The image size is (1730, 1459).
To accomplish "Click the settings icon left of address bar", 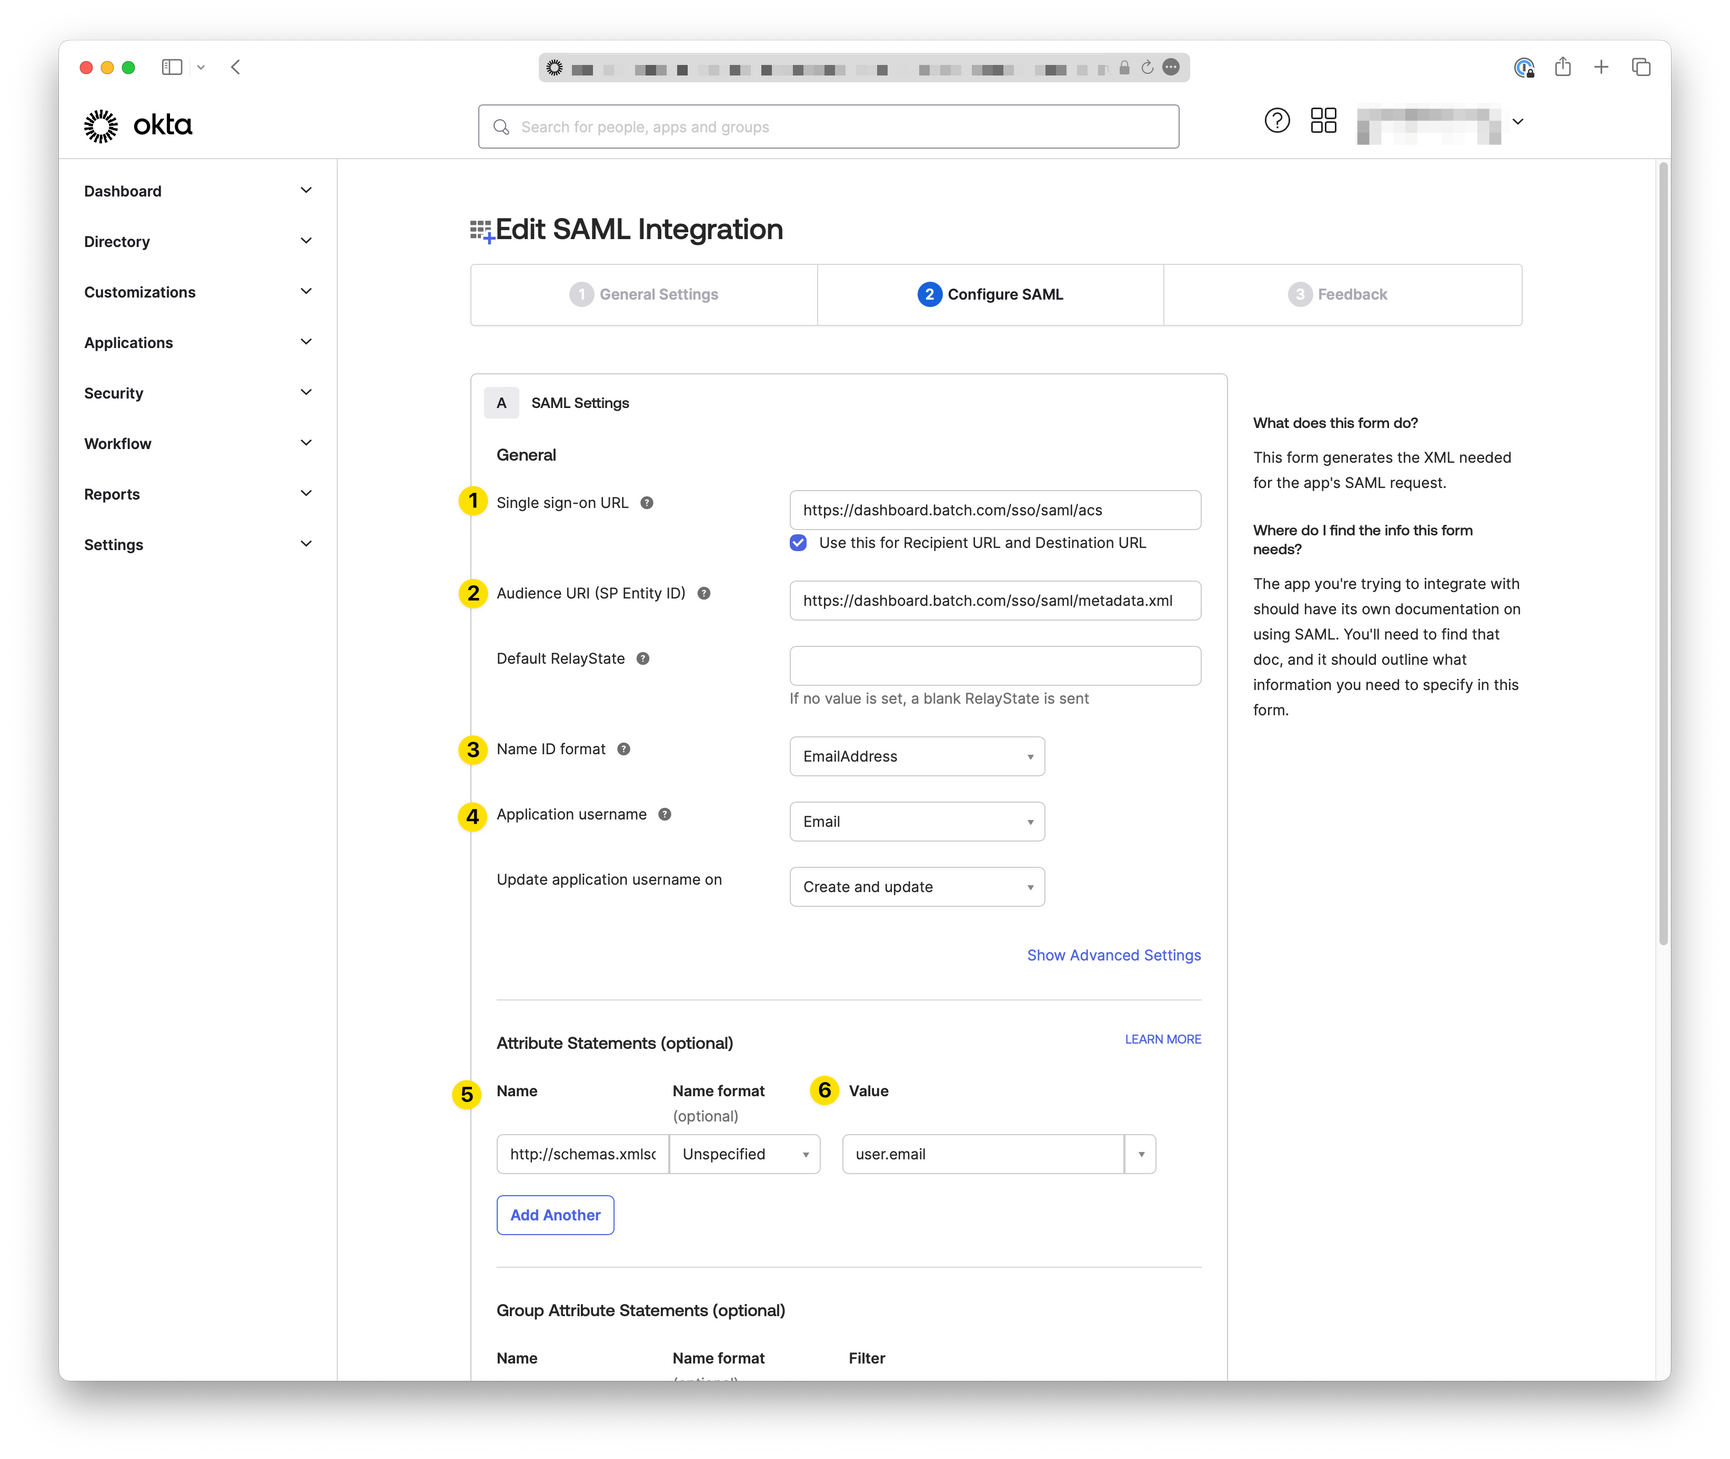I will coord(554,67).
